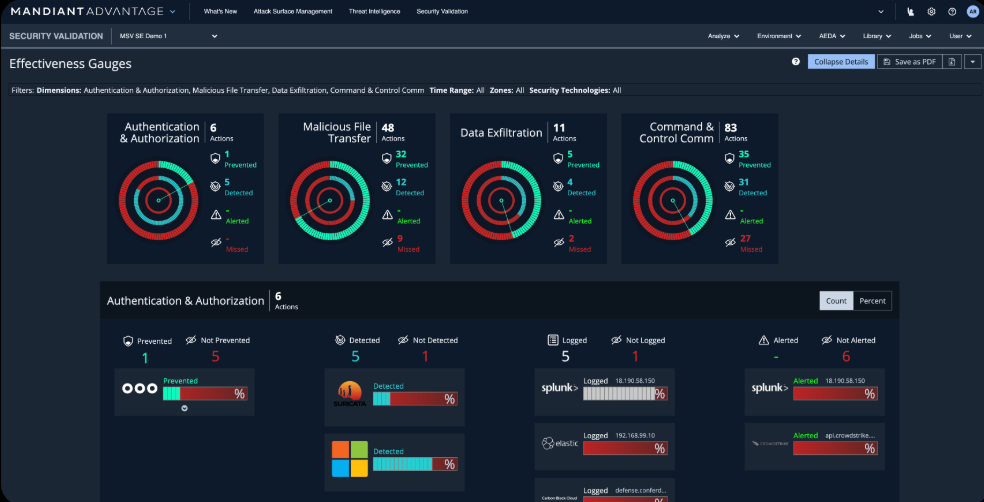The width and height of the screenshot is (984, 502).
Task: Expand the Jobs menu
Action: 920,36
